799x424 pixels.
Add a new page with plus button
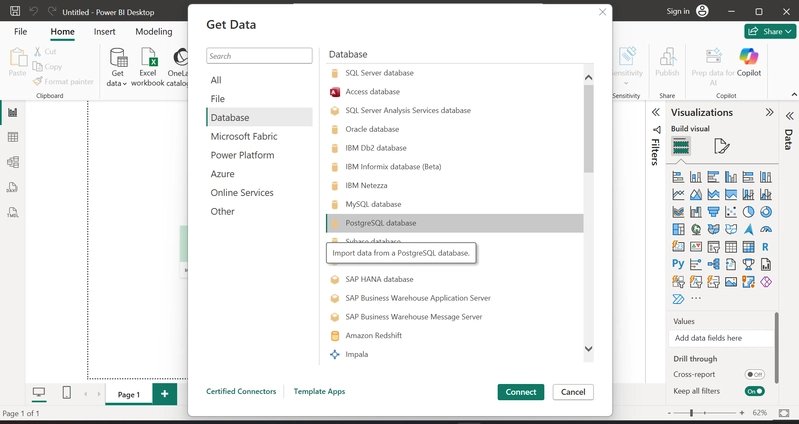tap(165, 394)
